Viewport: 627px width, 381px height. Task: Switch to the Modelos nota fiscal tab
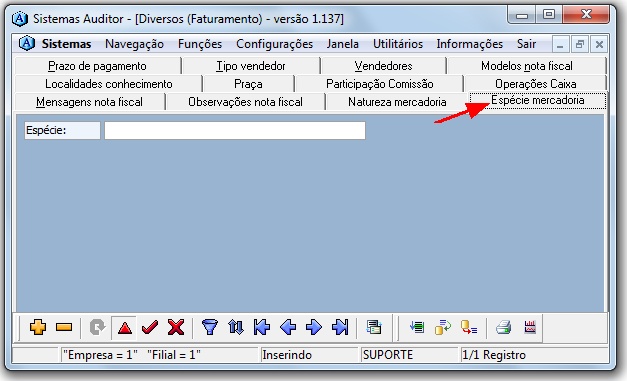(x=527, y=66)
